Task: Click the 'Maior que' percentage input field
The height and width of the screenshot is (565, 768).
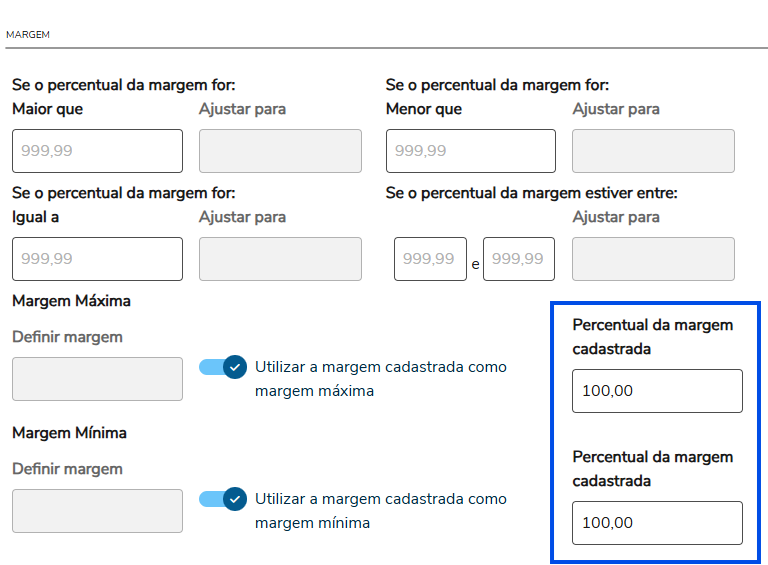Action: (x=97, y=151)
